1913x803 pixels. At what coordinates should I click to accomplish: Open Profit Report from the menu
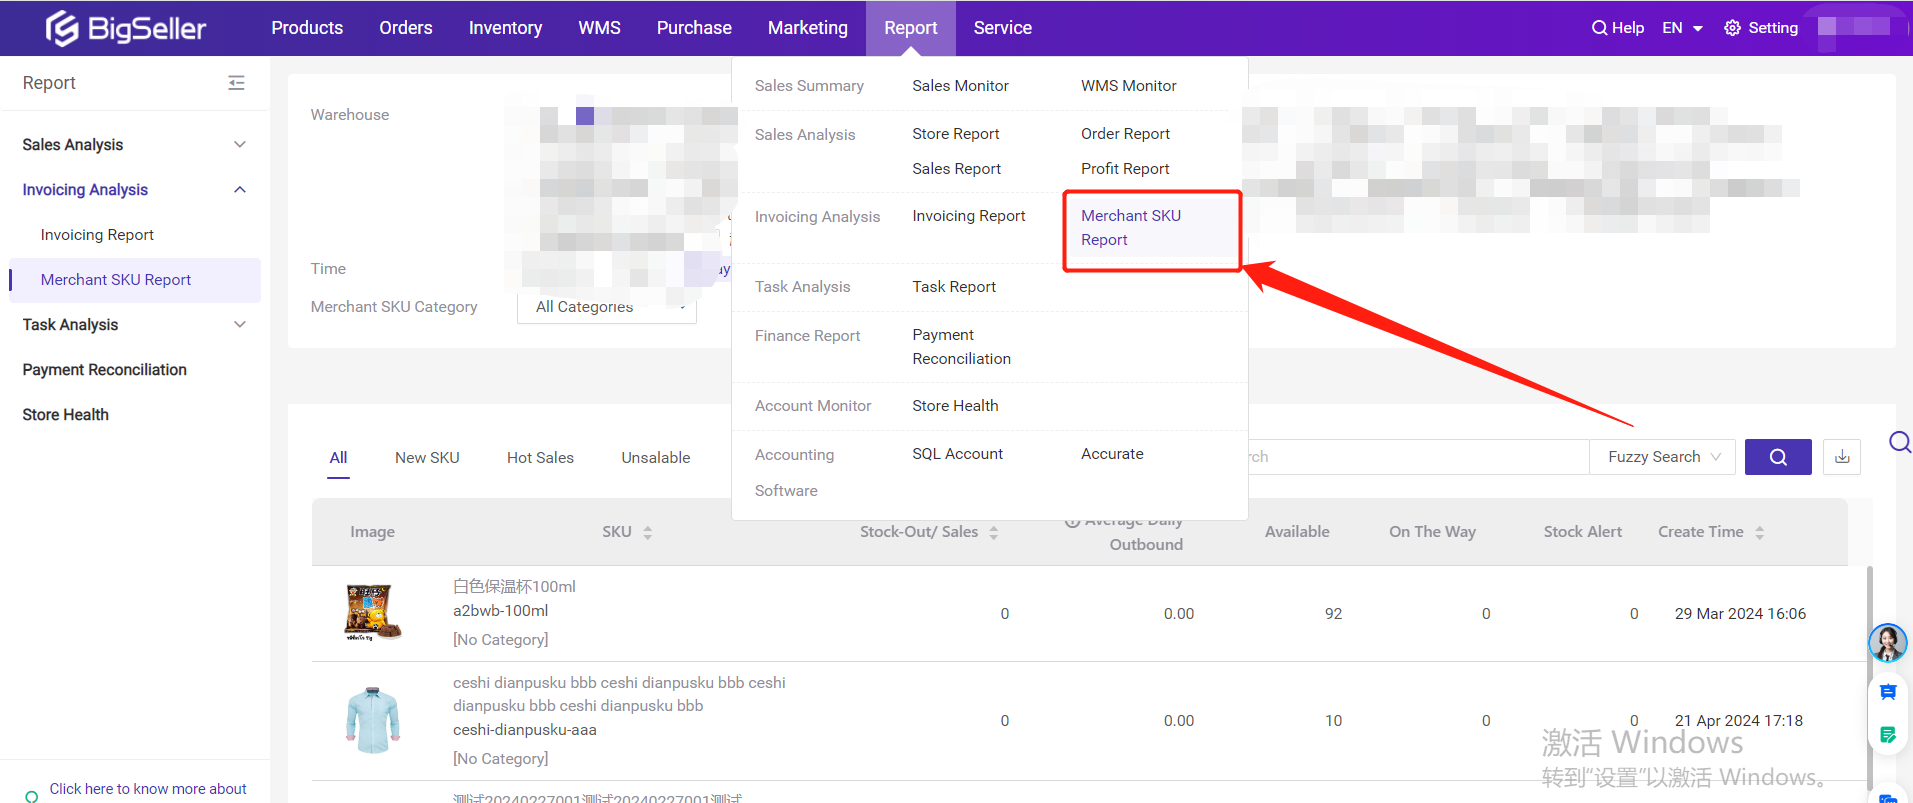1124,169
